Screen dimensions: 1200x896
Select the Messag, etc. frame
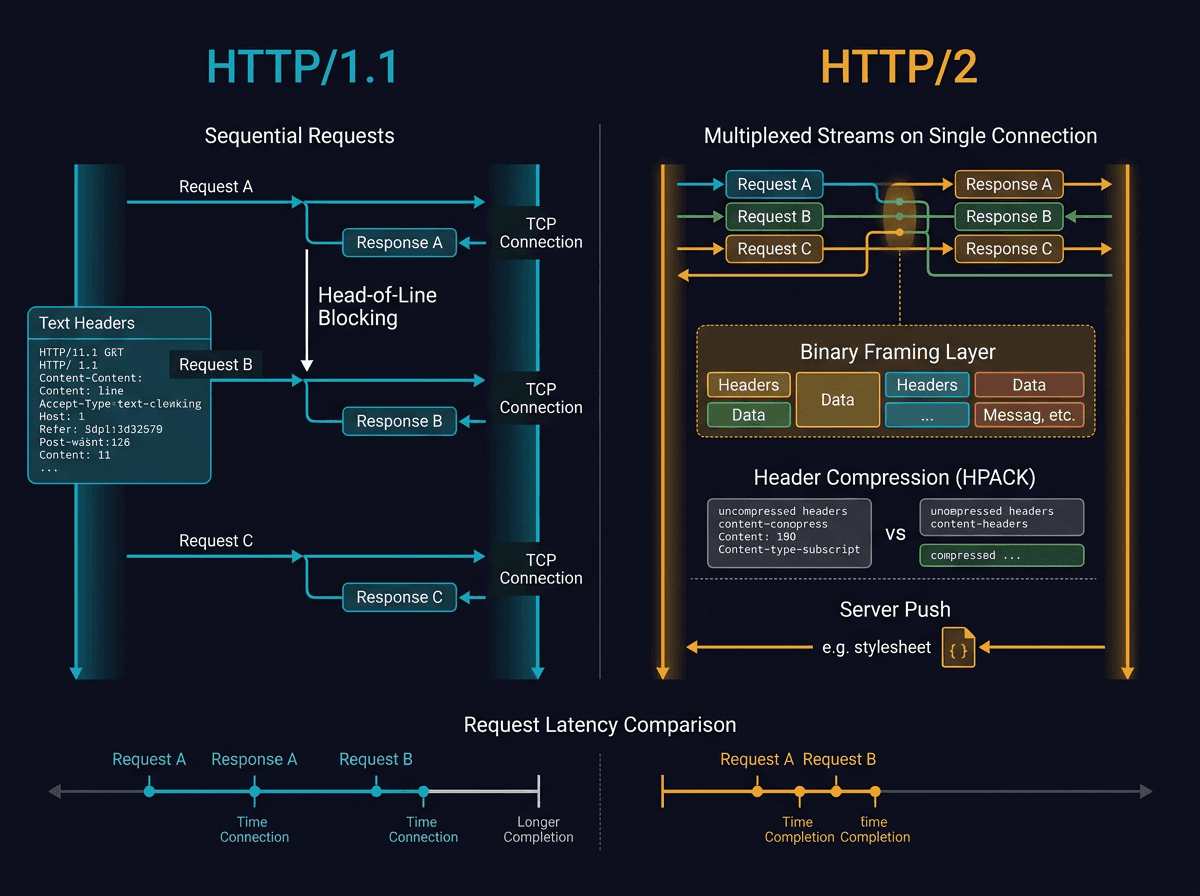click(x=1029, y=414)
